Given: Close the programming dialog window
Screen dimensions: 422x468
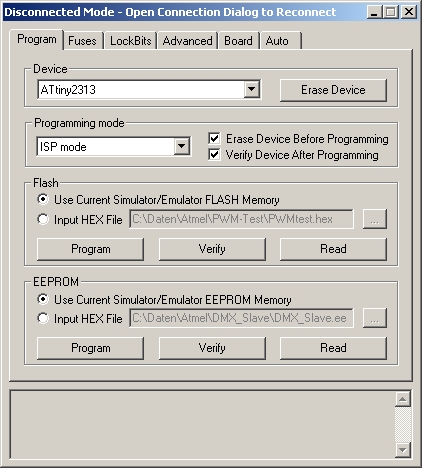Looking at the screenshot, I should coord(409,12).
